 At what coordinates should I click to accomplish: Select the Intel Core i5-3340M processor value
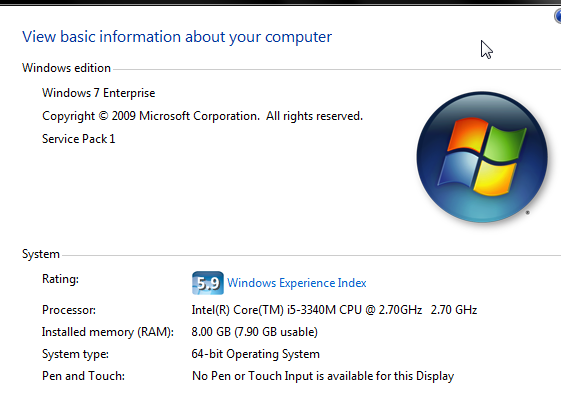click(x=334, y=310)
